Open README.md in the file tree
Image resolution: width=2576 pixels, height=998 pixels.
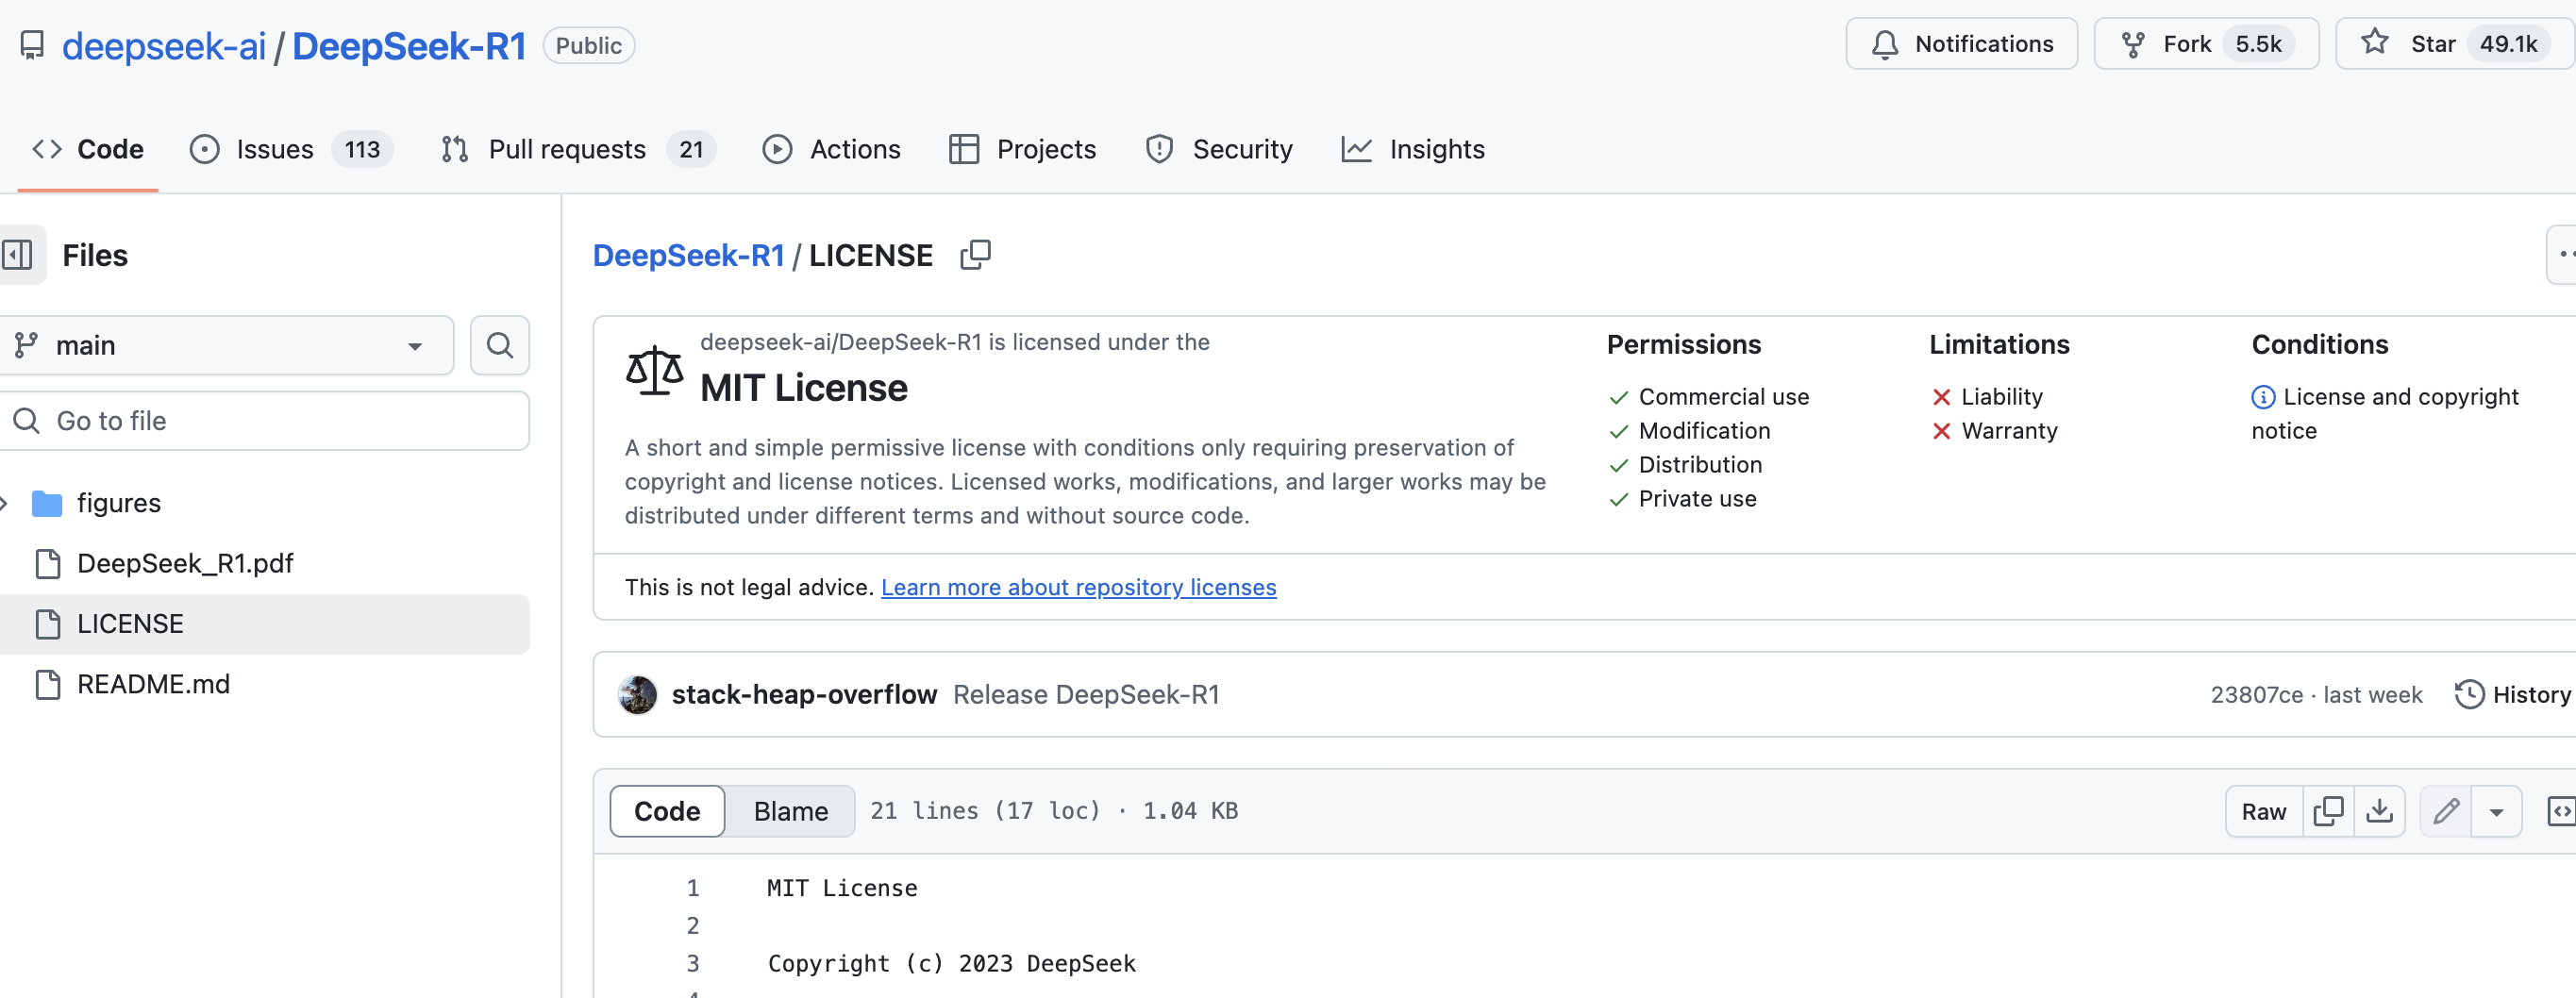[x=153, y=685]
